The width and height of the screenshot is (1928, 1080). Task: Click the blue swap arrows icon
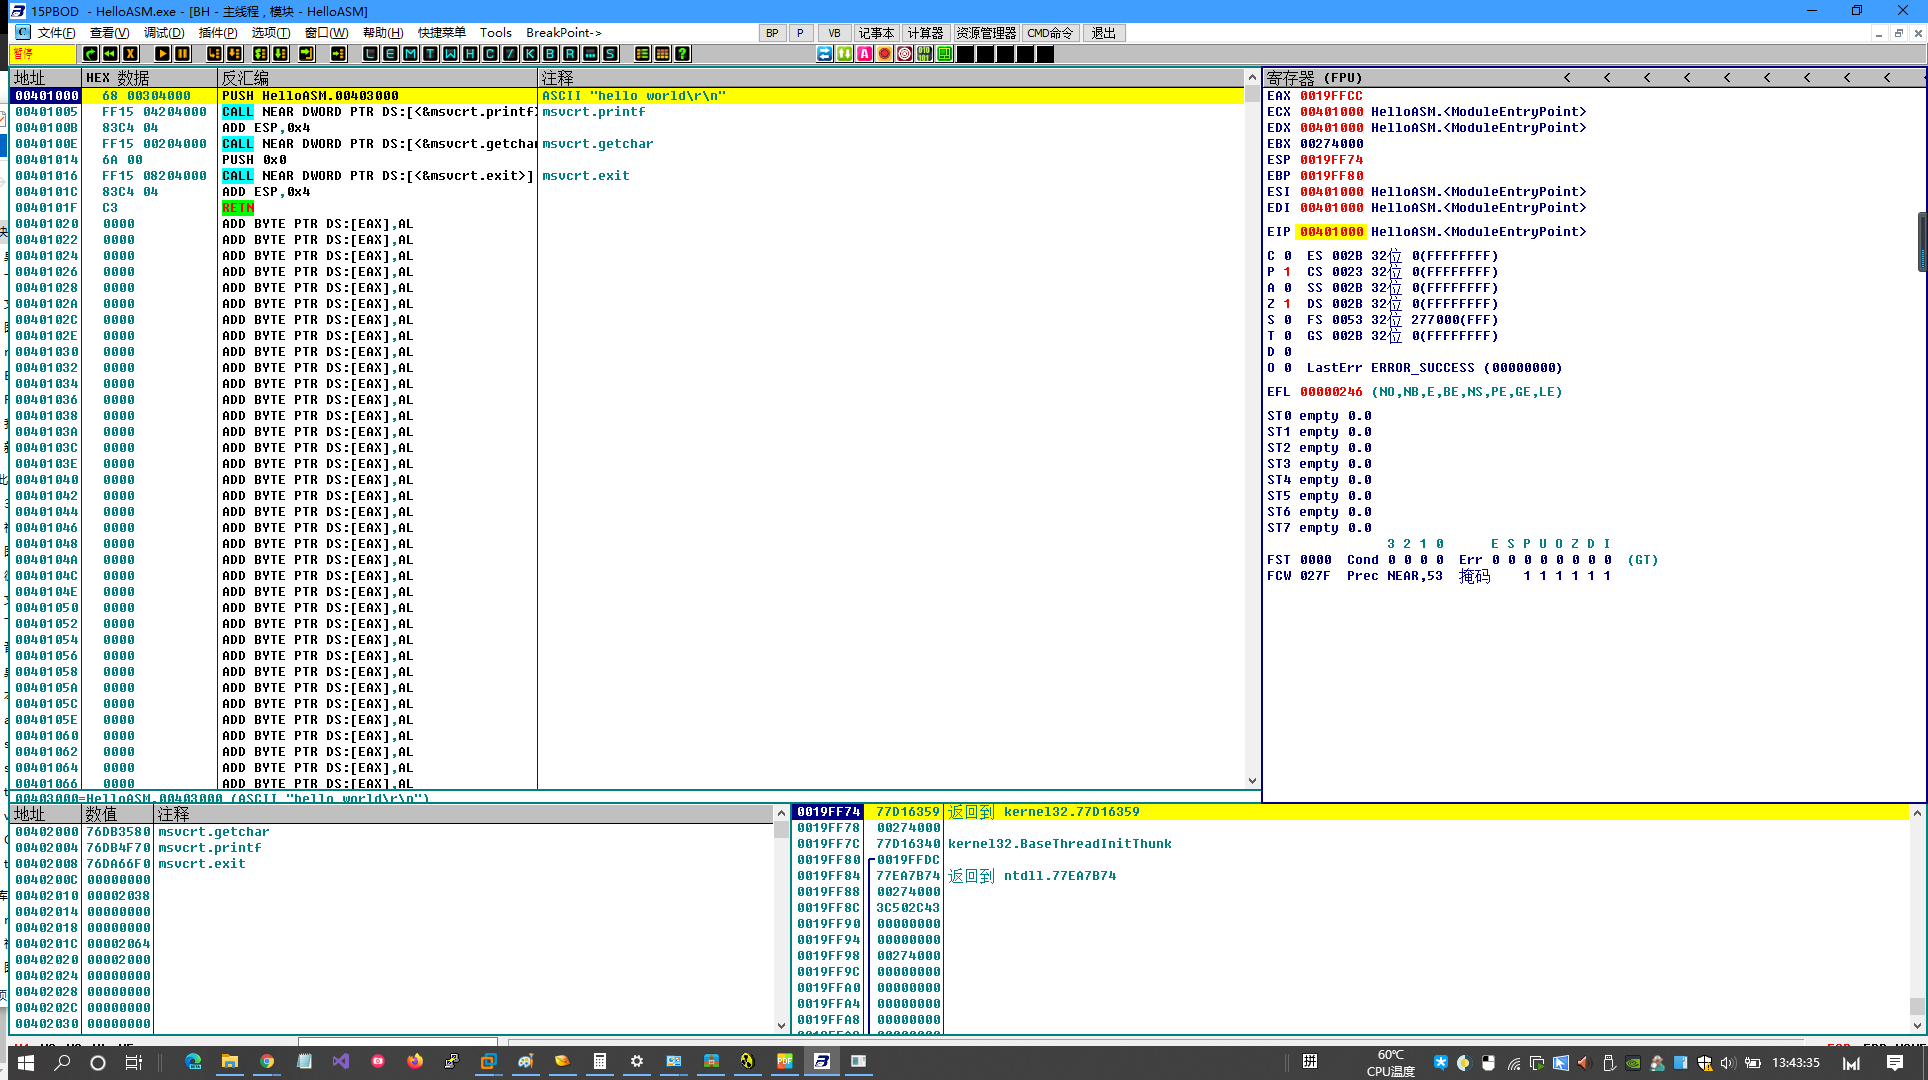coord(825,54)
